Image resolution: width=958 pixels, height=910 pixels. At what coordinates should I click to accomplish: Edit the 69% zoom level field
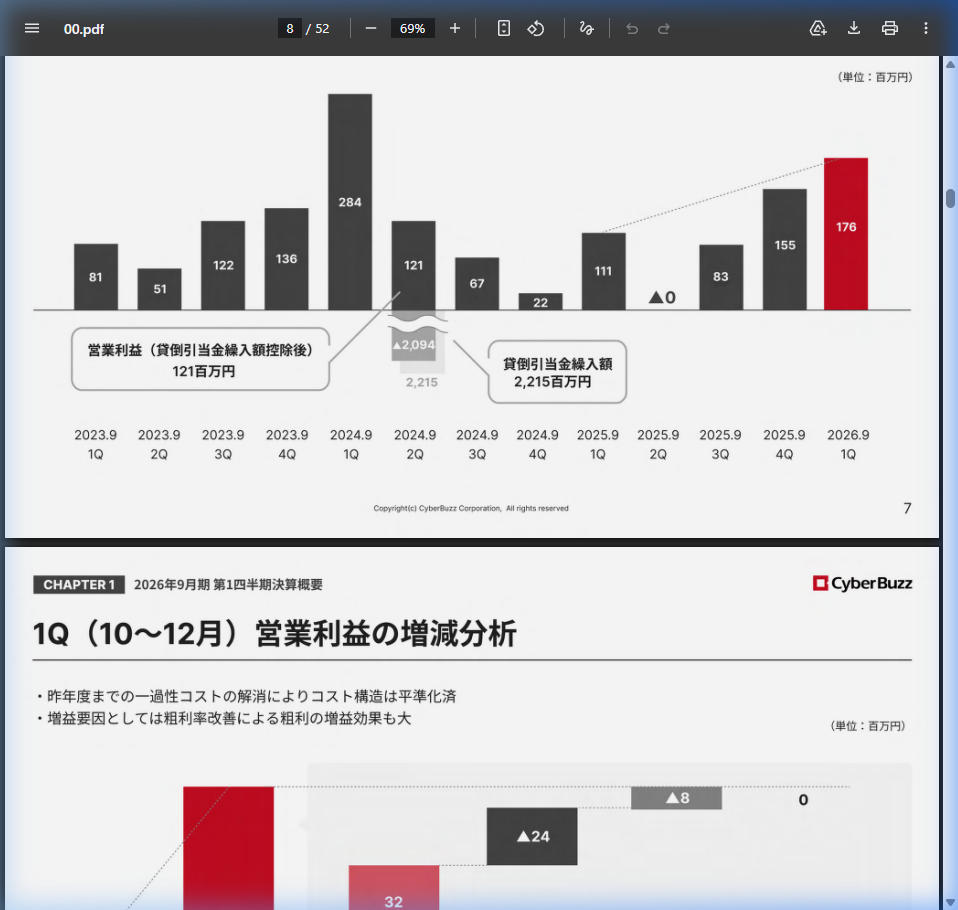pos(412,28)
